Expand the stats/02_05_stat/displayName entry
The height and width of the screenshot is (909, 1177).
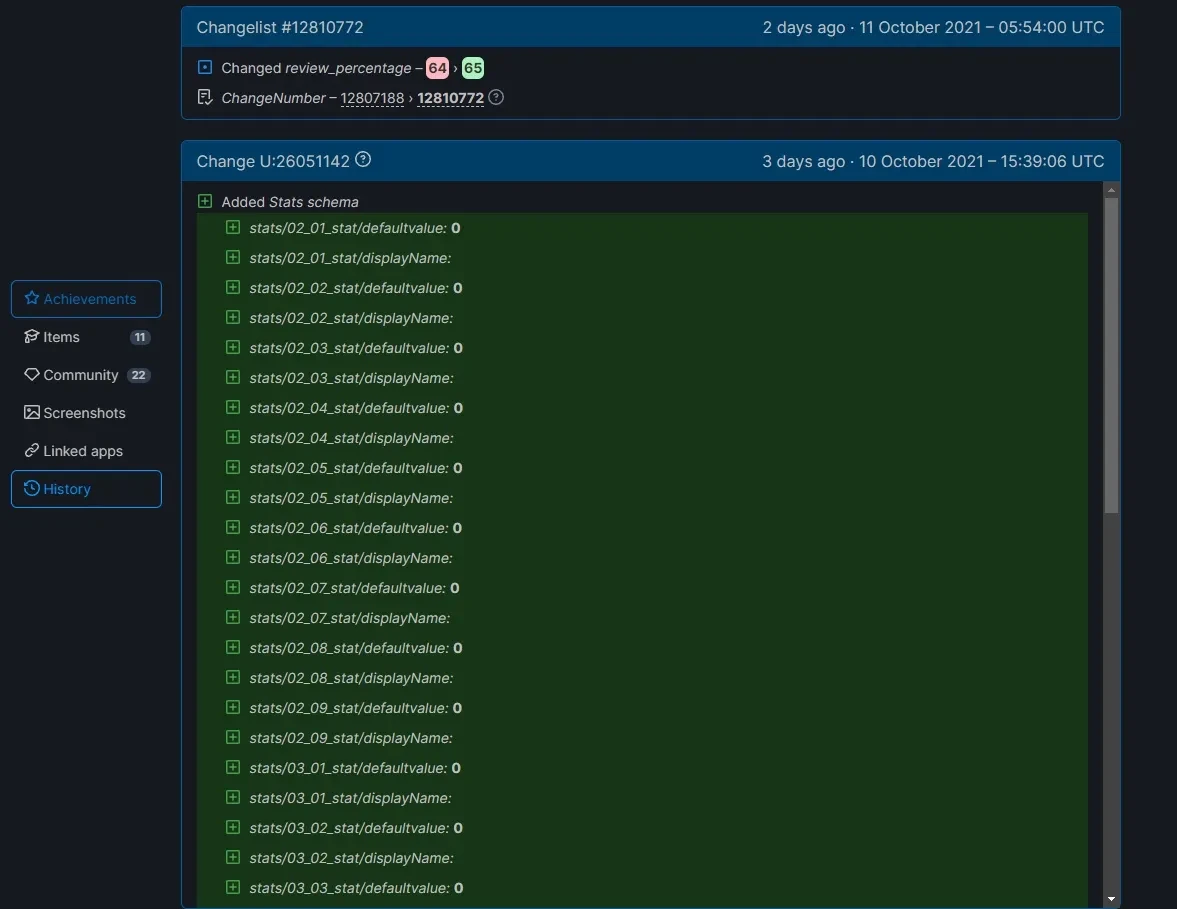[x=233, y=498]
